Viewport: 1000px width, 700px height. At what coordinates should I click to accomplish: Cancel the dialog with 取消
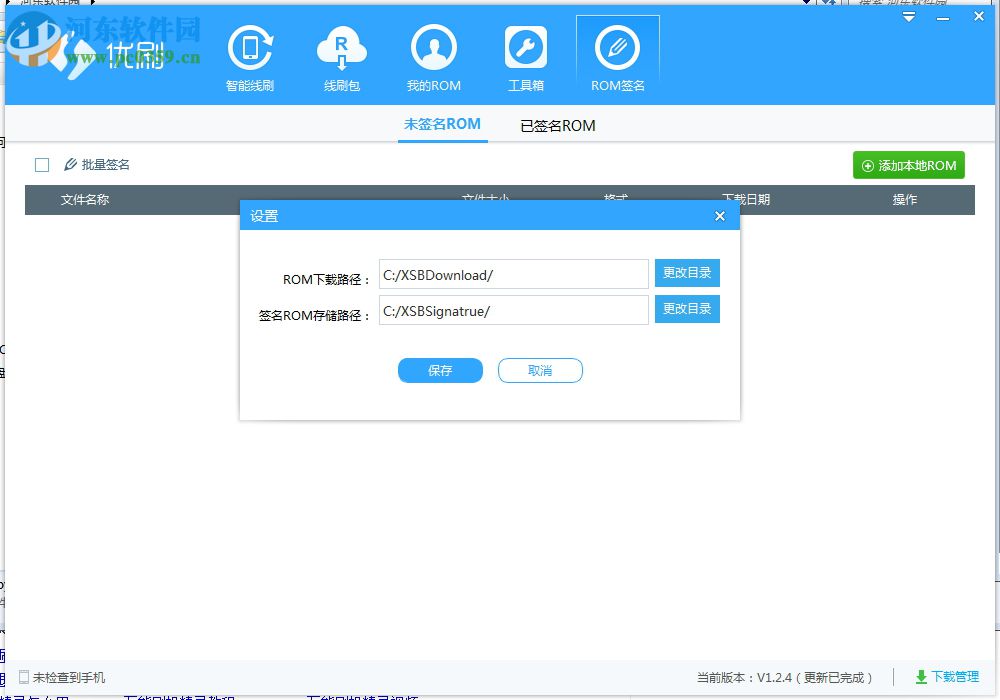tap(540, 370)
